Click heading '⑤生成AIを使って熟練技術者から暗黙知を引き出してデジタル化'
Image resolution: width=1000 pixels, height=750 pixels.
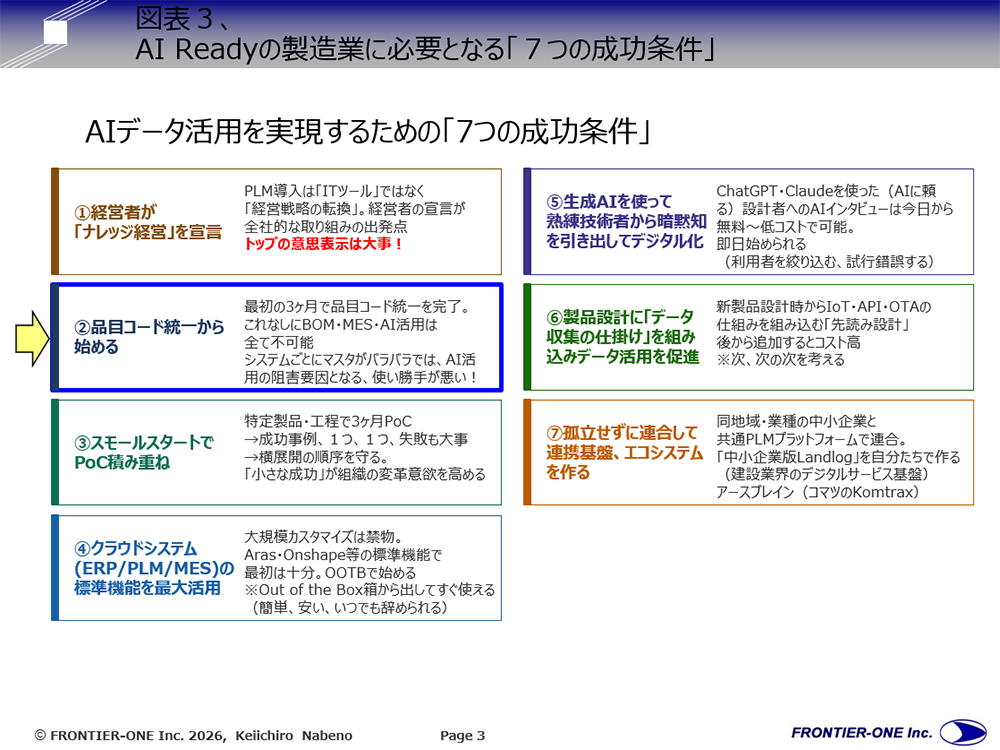(626, 221)
